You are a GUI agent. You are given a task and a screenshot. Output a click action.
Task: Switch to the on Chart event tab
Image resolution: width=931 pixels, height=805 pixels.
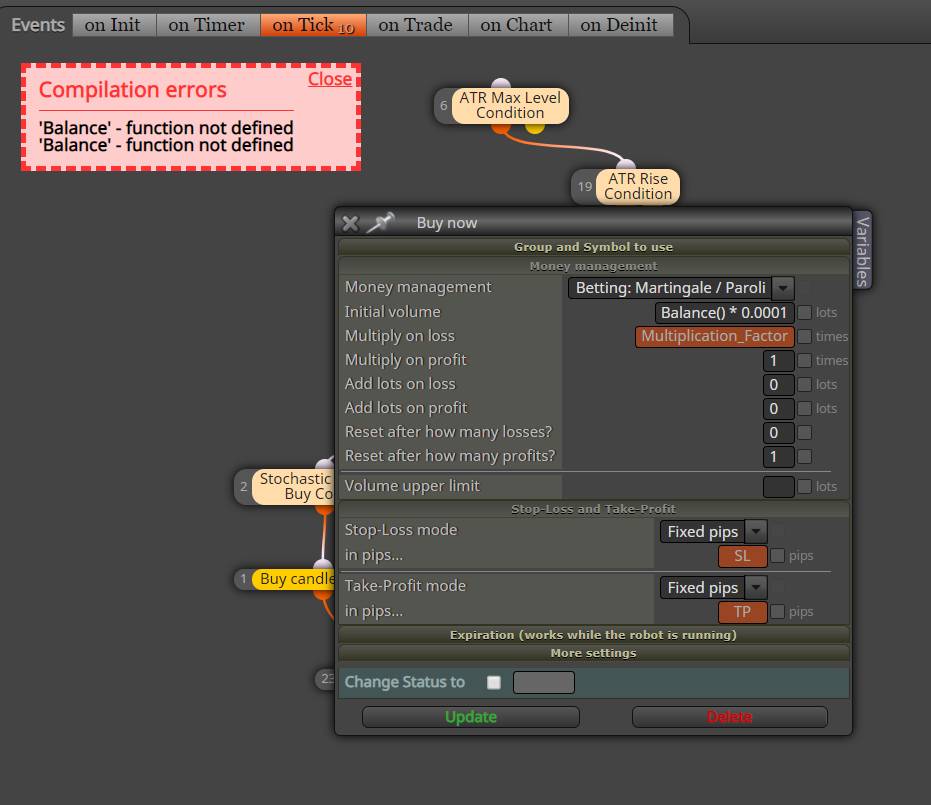(517, 25)
